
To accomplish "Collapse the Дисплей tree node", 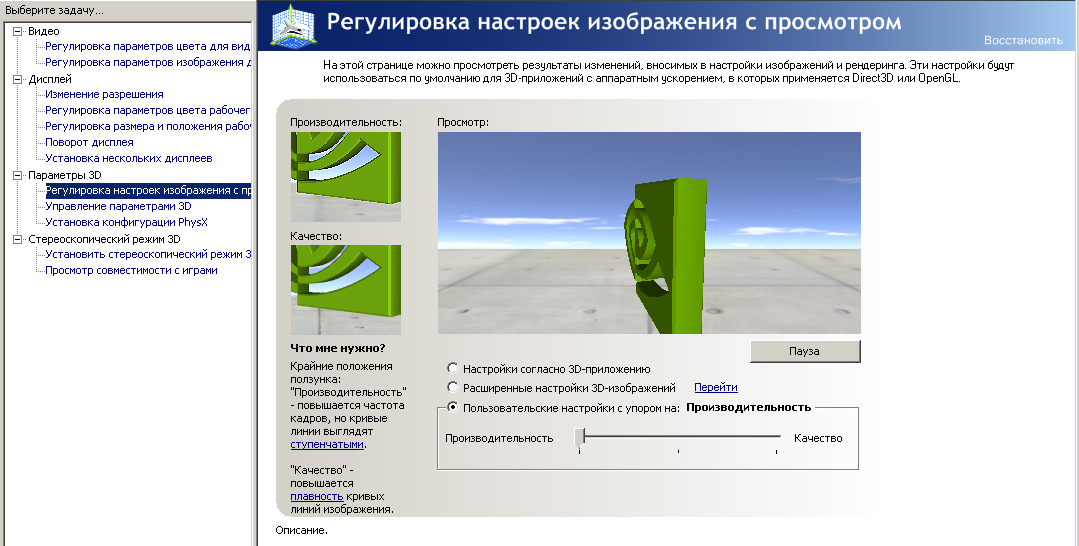I will pos(18,79).
